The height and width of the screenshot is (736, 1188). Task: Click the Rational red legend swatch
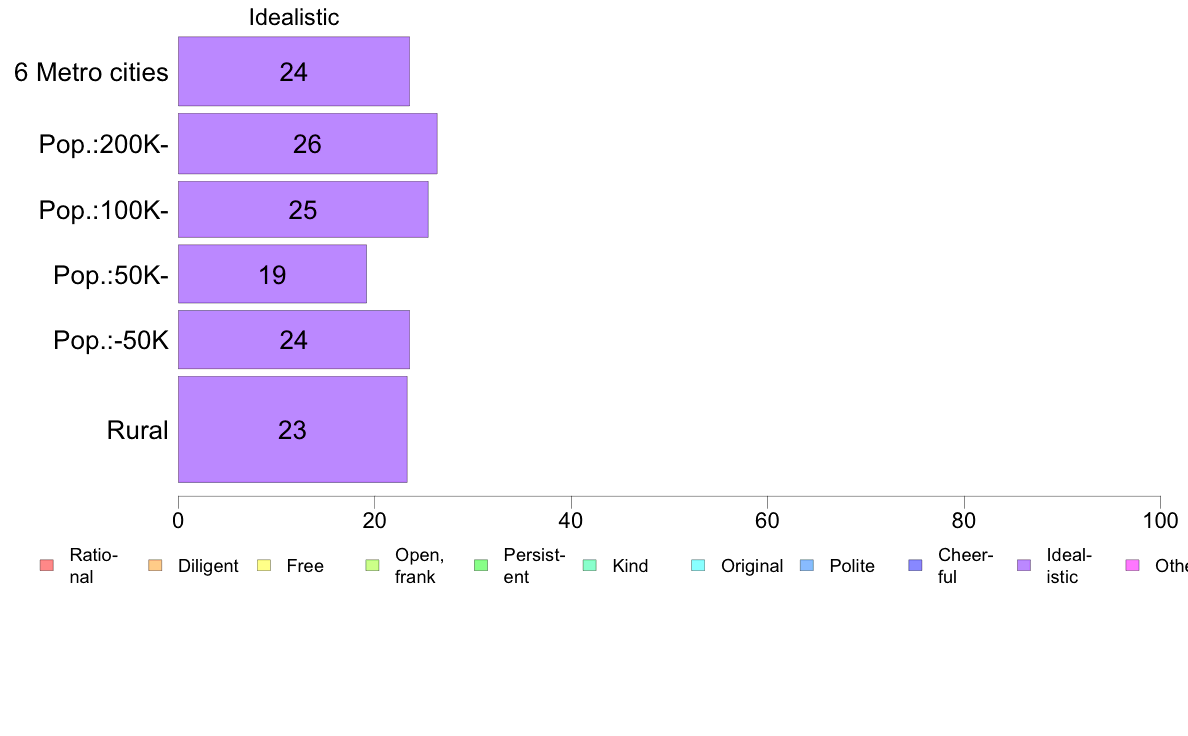(47, 565)
